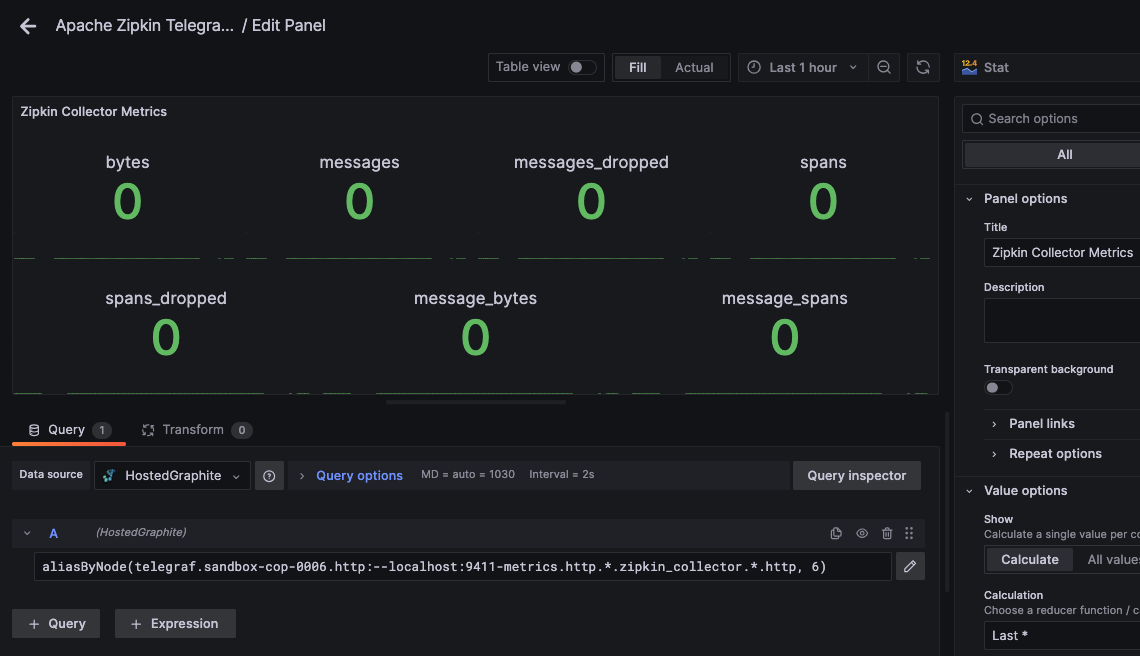Screen dimensions: 1140x656
Task: Toggle the query editor mode pencil icon
Action: (x=910, y=567)
